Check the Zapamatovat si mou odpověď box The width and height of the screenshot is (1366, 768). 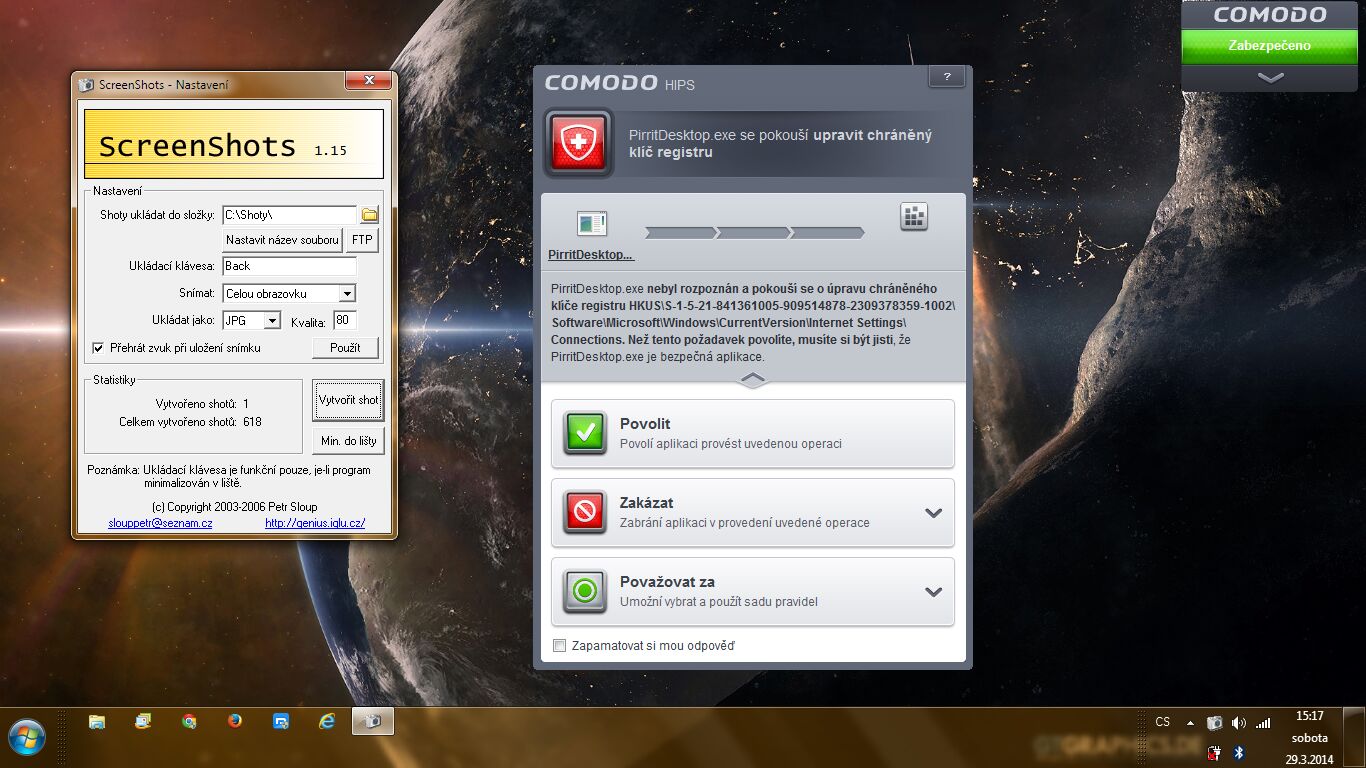tap(559, 646)
